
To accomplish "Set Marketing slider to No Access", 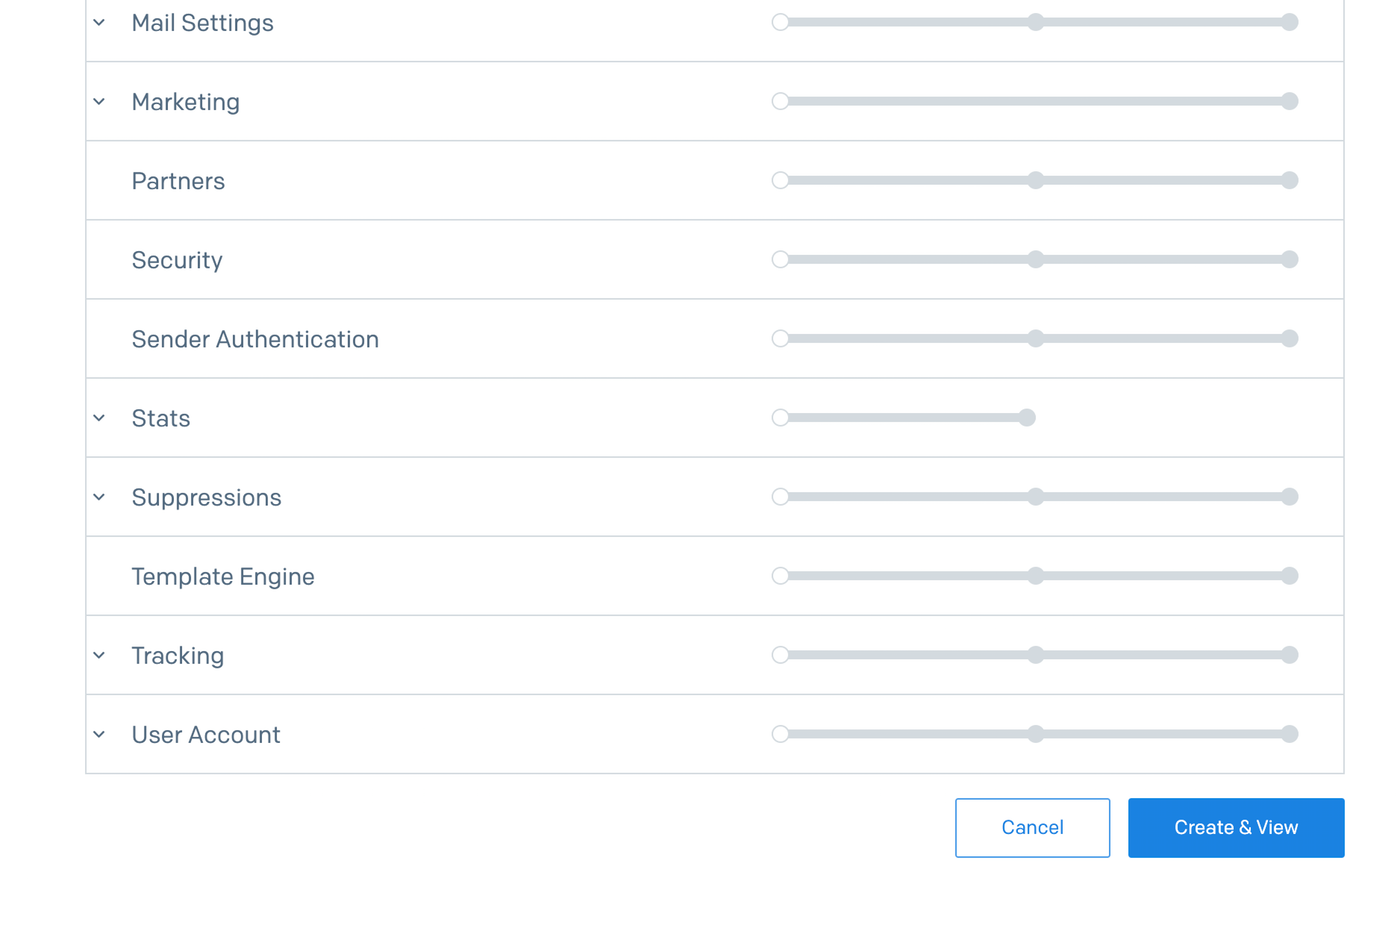I will pos(780,101).
